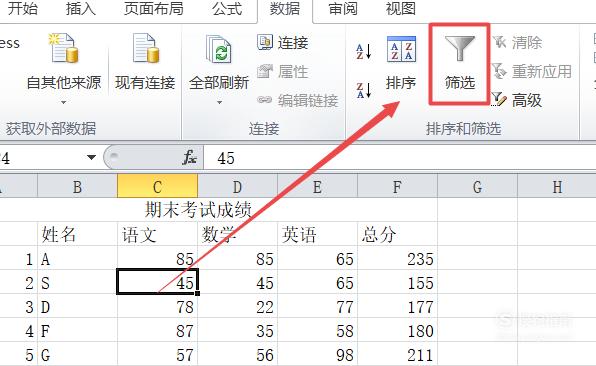
Task: Select column D header
Action: [238, 186]
